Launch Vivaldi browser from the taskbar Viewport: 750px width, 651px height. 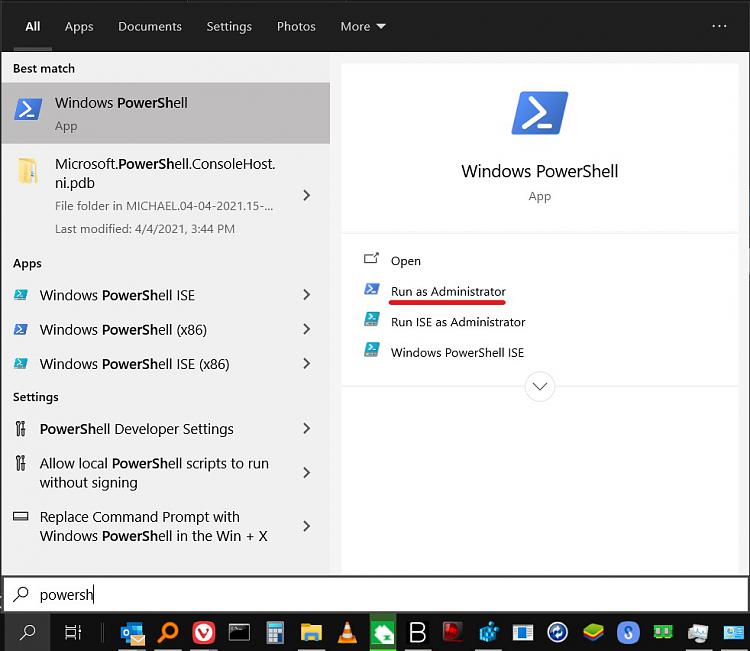204,633
